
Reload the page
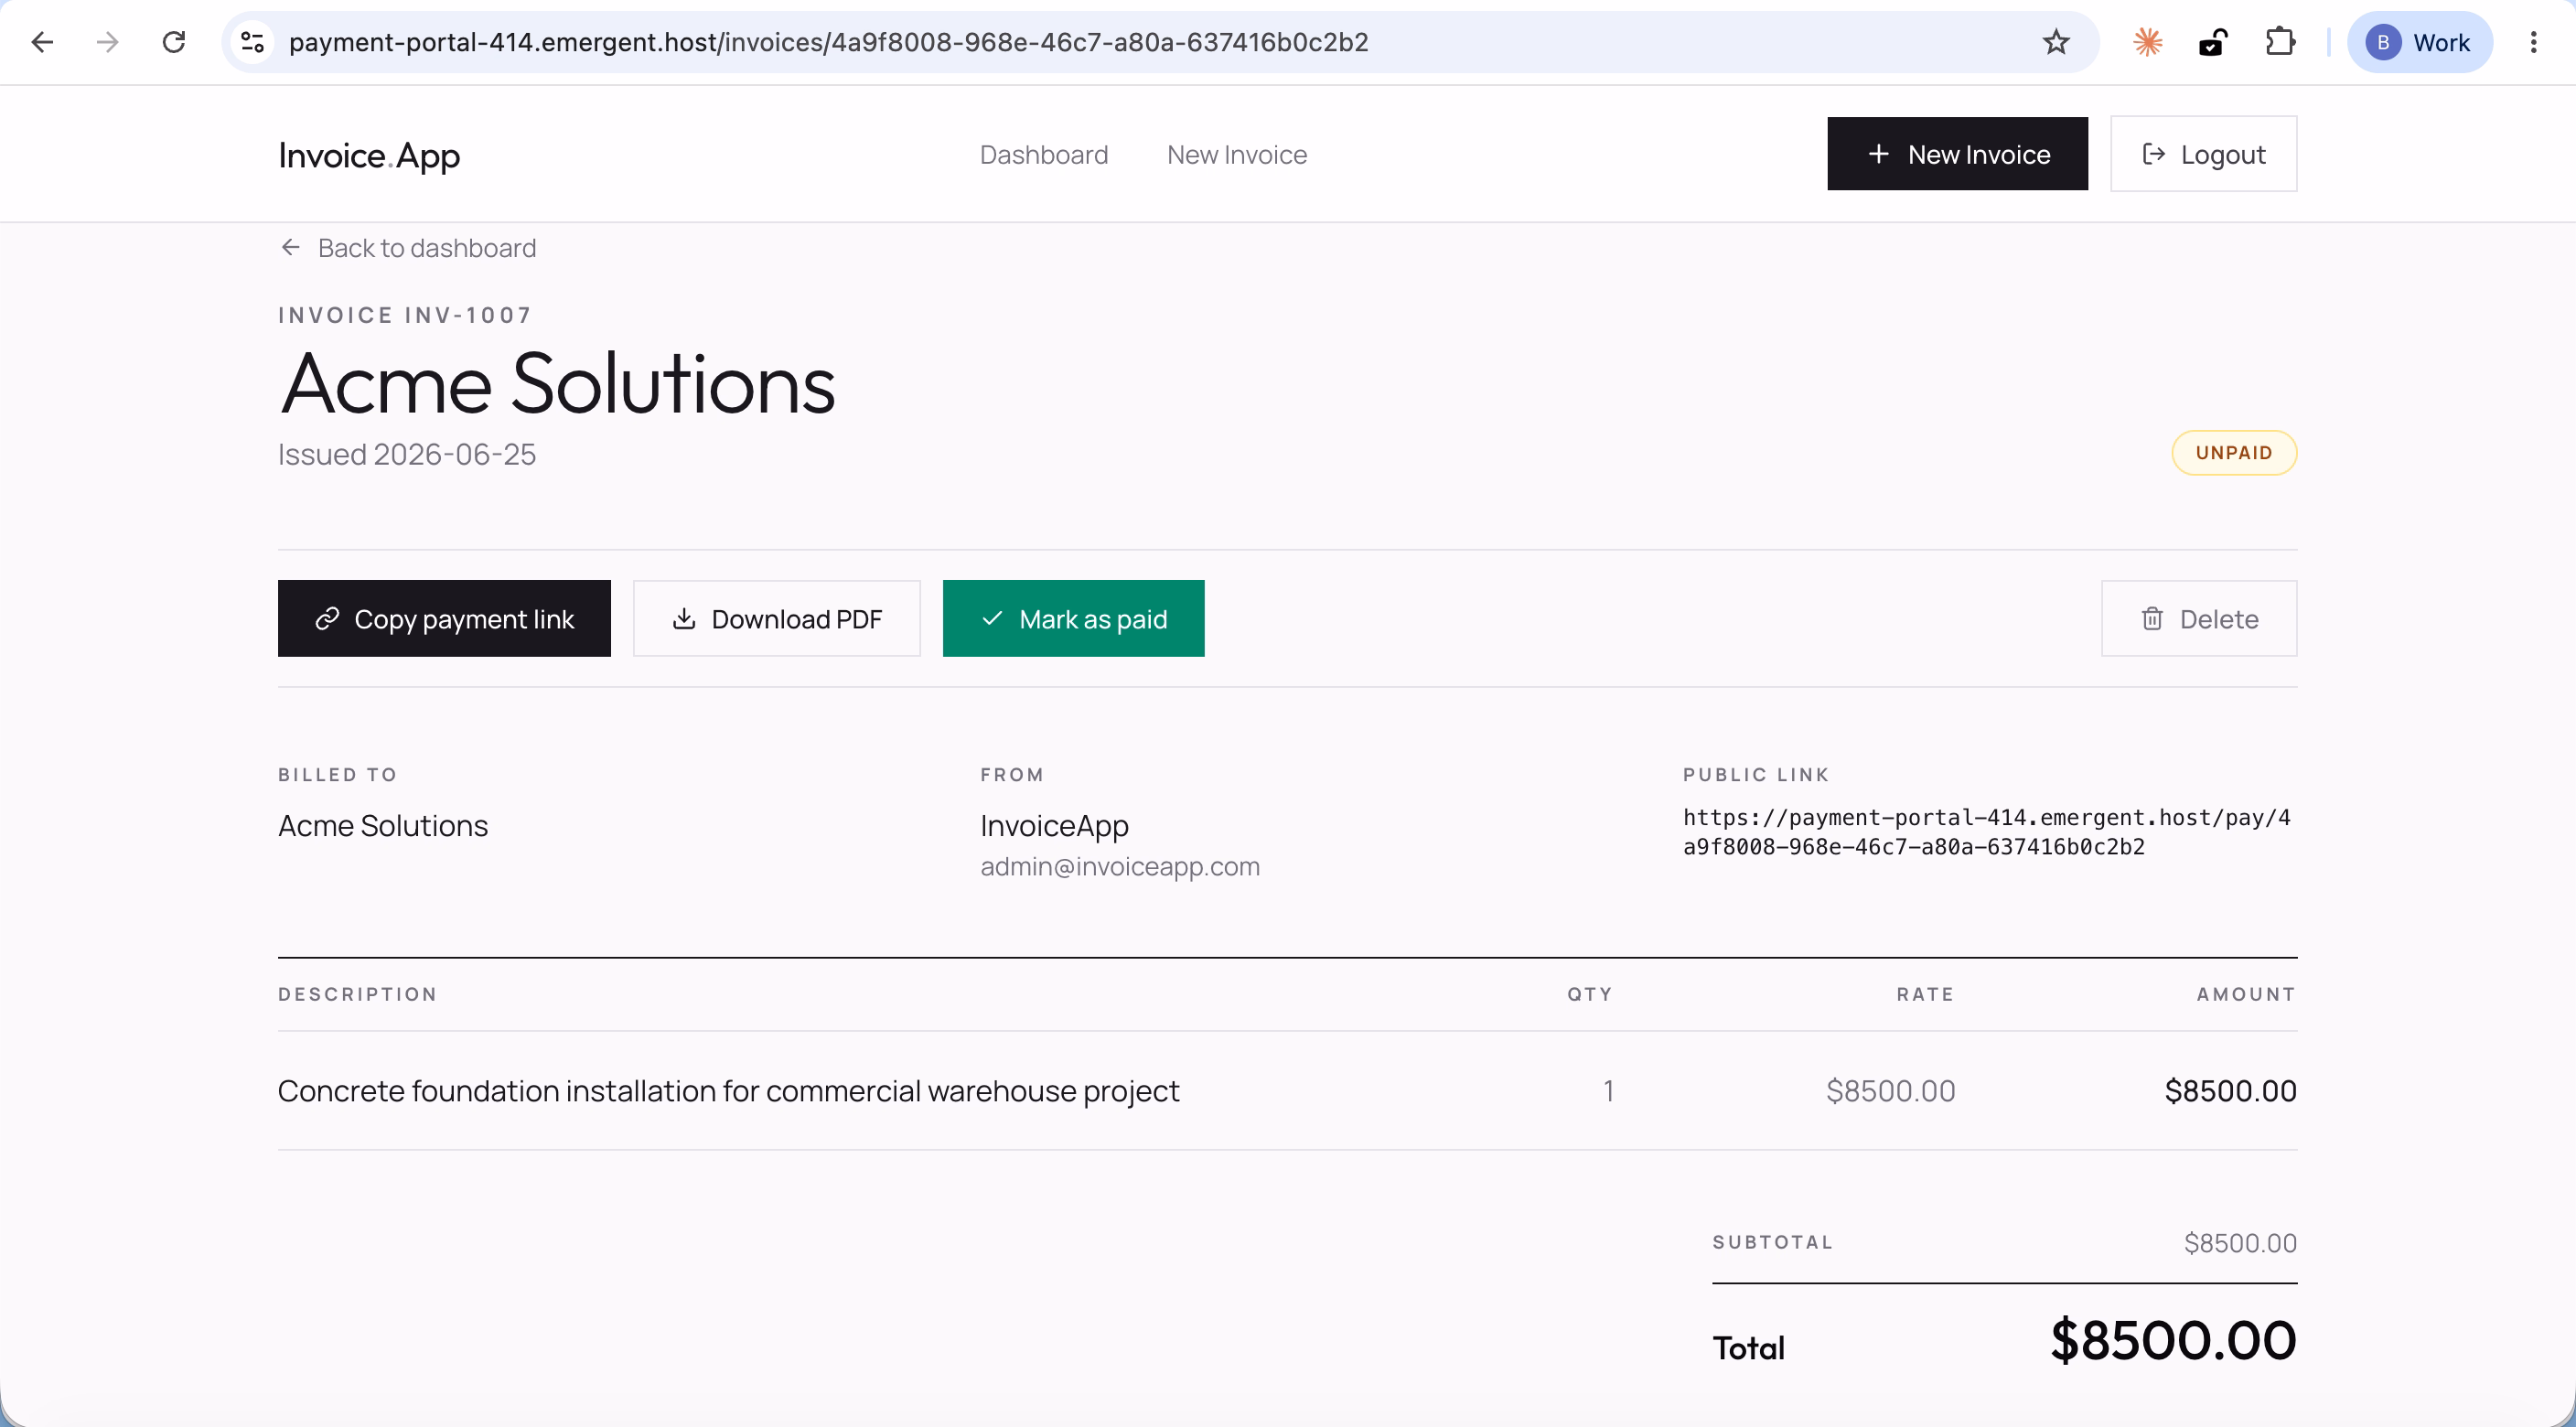(174, 42)
